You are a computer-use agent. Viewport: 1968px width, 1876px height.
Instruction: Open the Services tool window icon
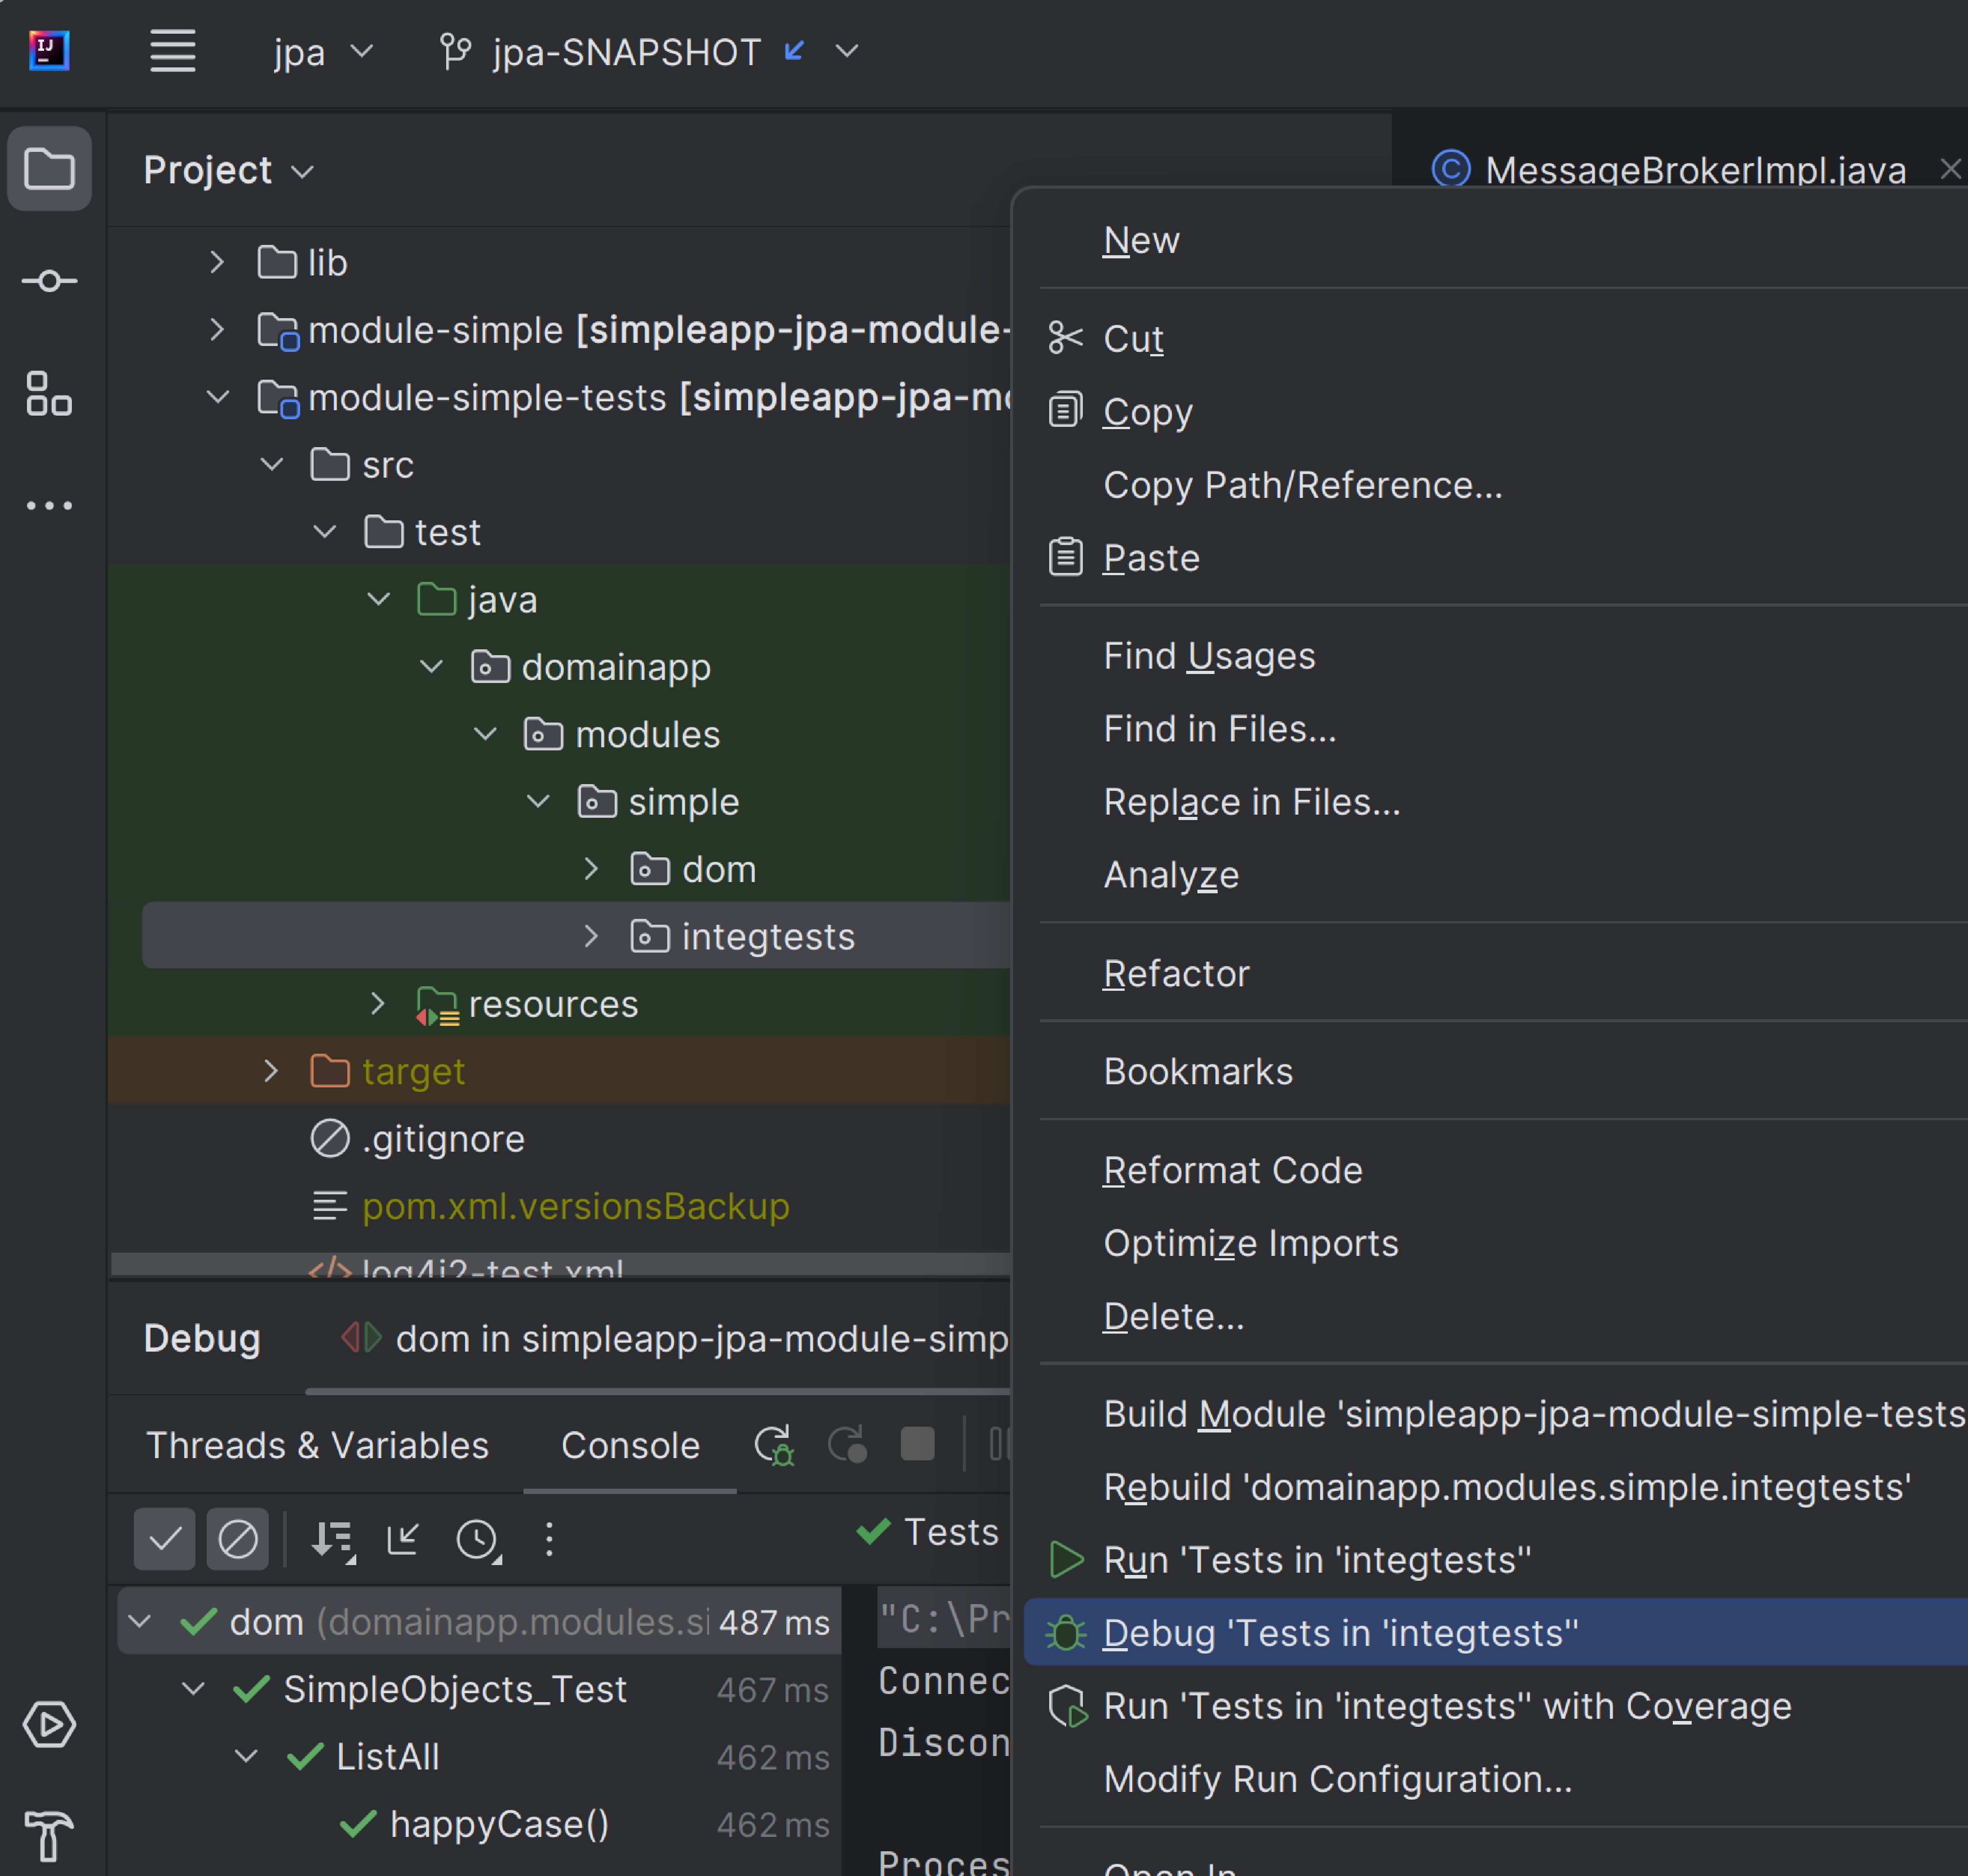click(x=49, y=1725)
